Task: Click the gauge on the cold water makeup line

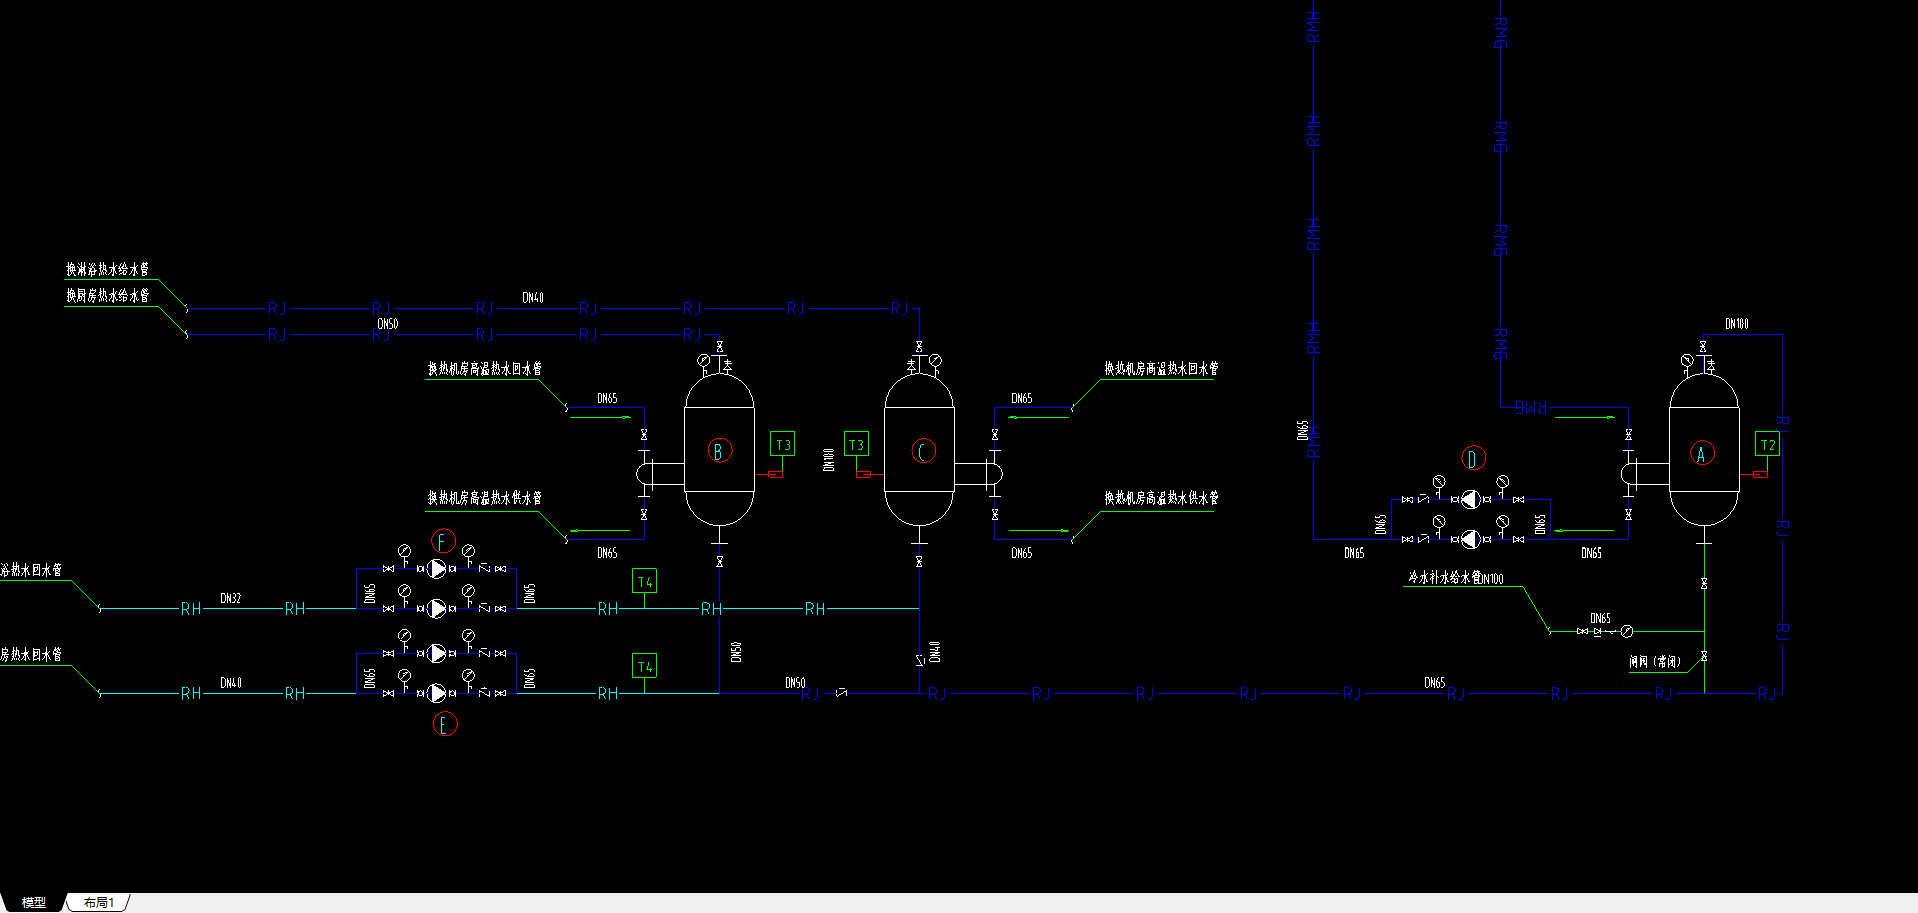Action: click(1627, 631)
